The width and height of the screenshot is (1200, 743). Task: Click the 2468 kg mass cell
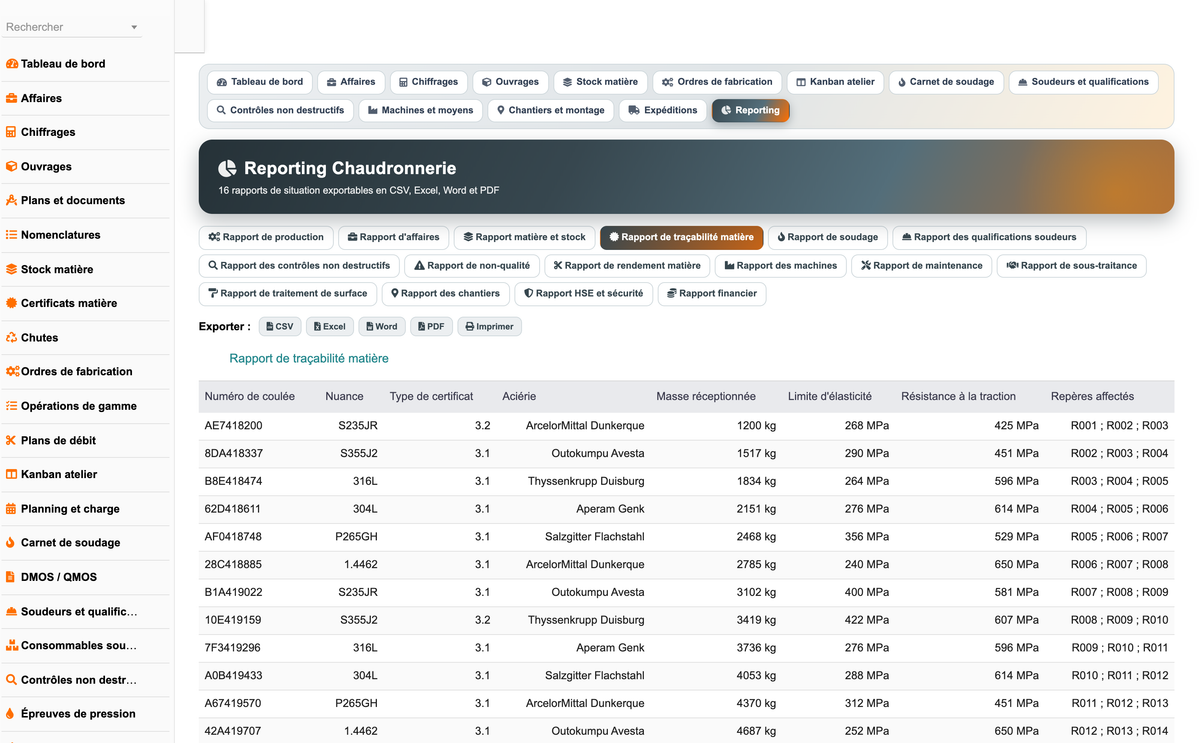point(756,537)
